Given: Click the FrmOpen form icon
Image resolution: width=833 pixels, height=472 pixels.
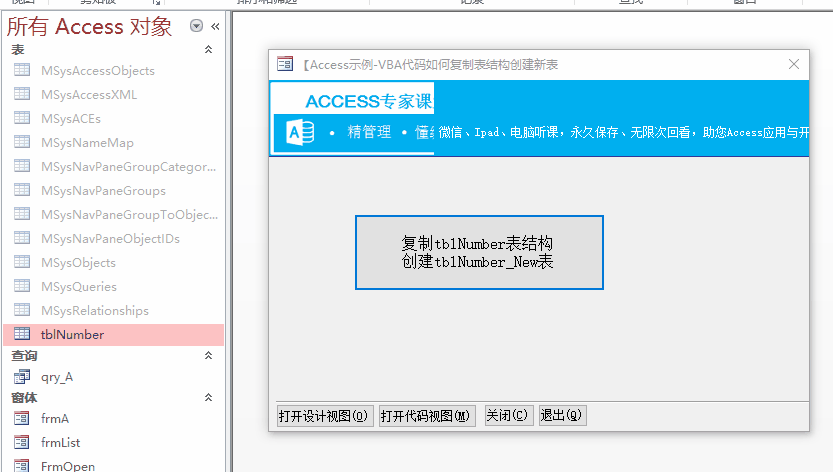Looking at the screenshot, I should 22,466.
